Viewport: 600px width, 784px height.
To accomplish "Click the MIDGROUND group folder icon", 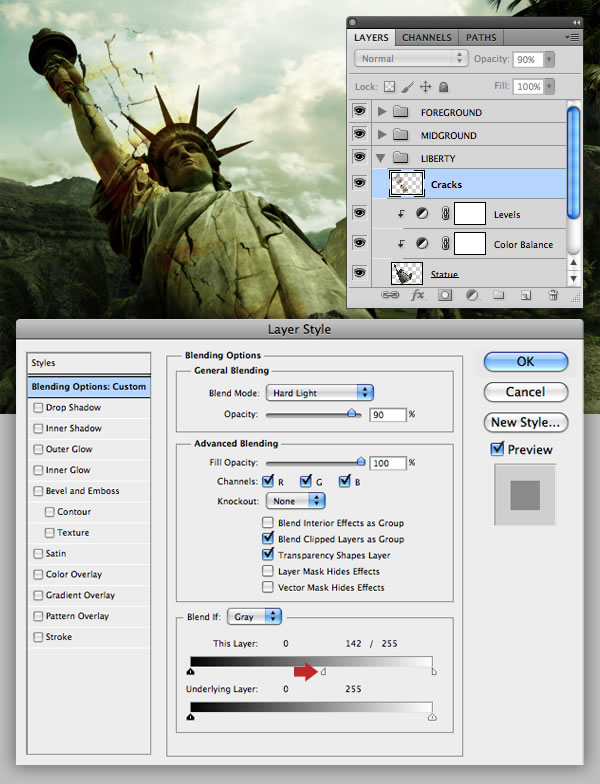I will tap(400, 134).
